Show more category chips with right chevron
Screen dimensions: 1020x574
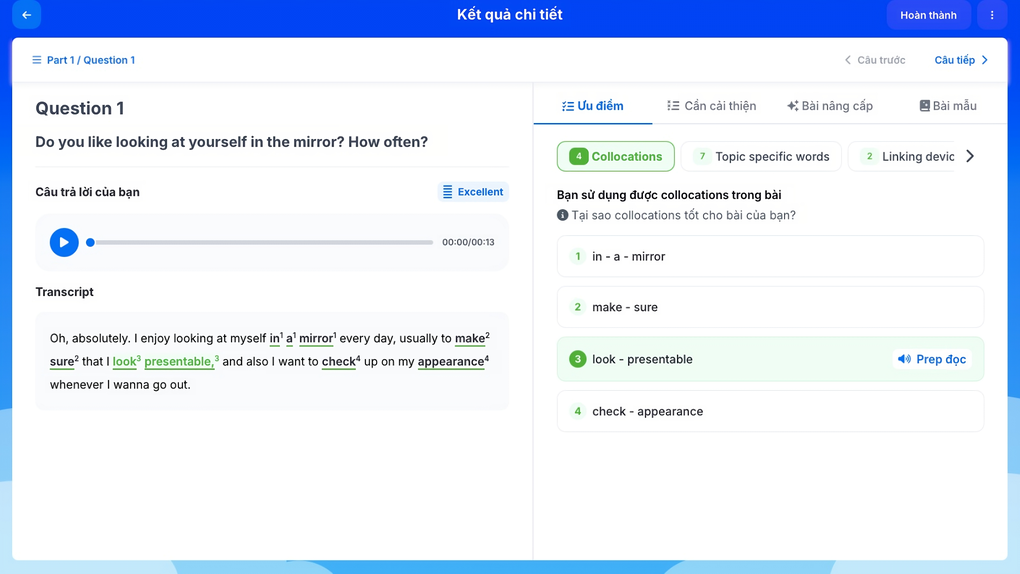[x=970, y=156]
